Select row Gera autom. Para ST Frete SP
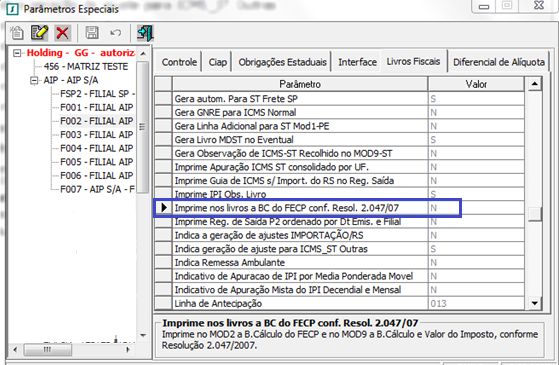The width and height of the screenshot is (559, 365). (339, 99)
